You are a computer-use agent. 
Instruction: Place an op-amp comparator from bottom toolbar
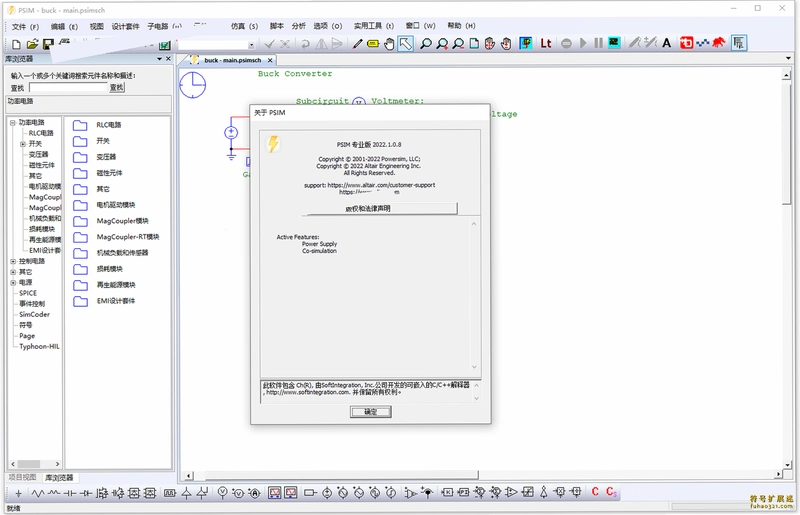pyautogui.click(x=511, y=492)
